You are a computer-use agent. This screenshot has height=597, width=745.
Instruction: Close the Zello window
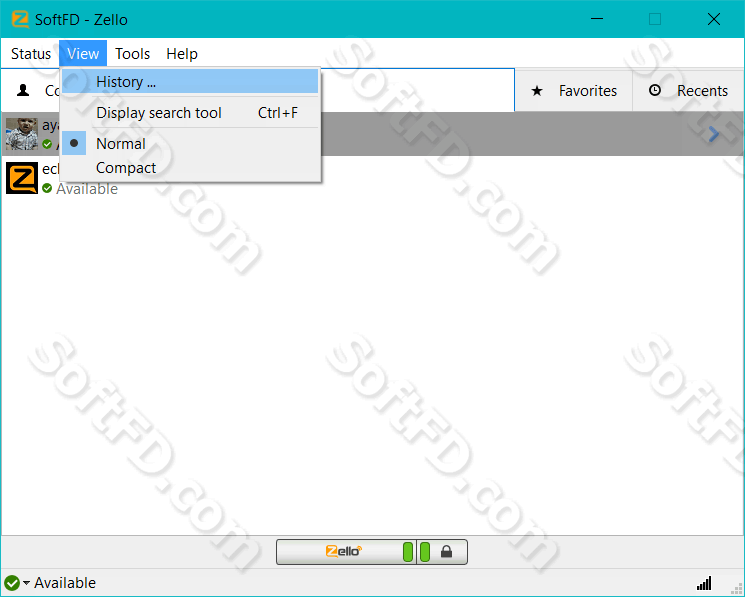pos(714,19)
